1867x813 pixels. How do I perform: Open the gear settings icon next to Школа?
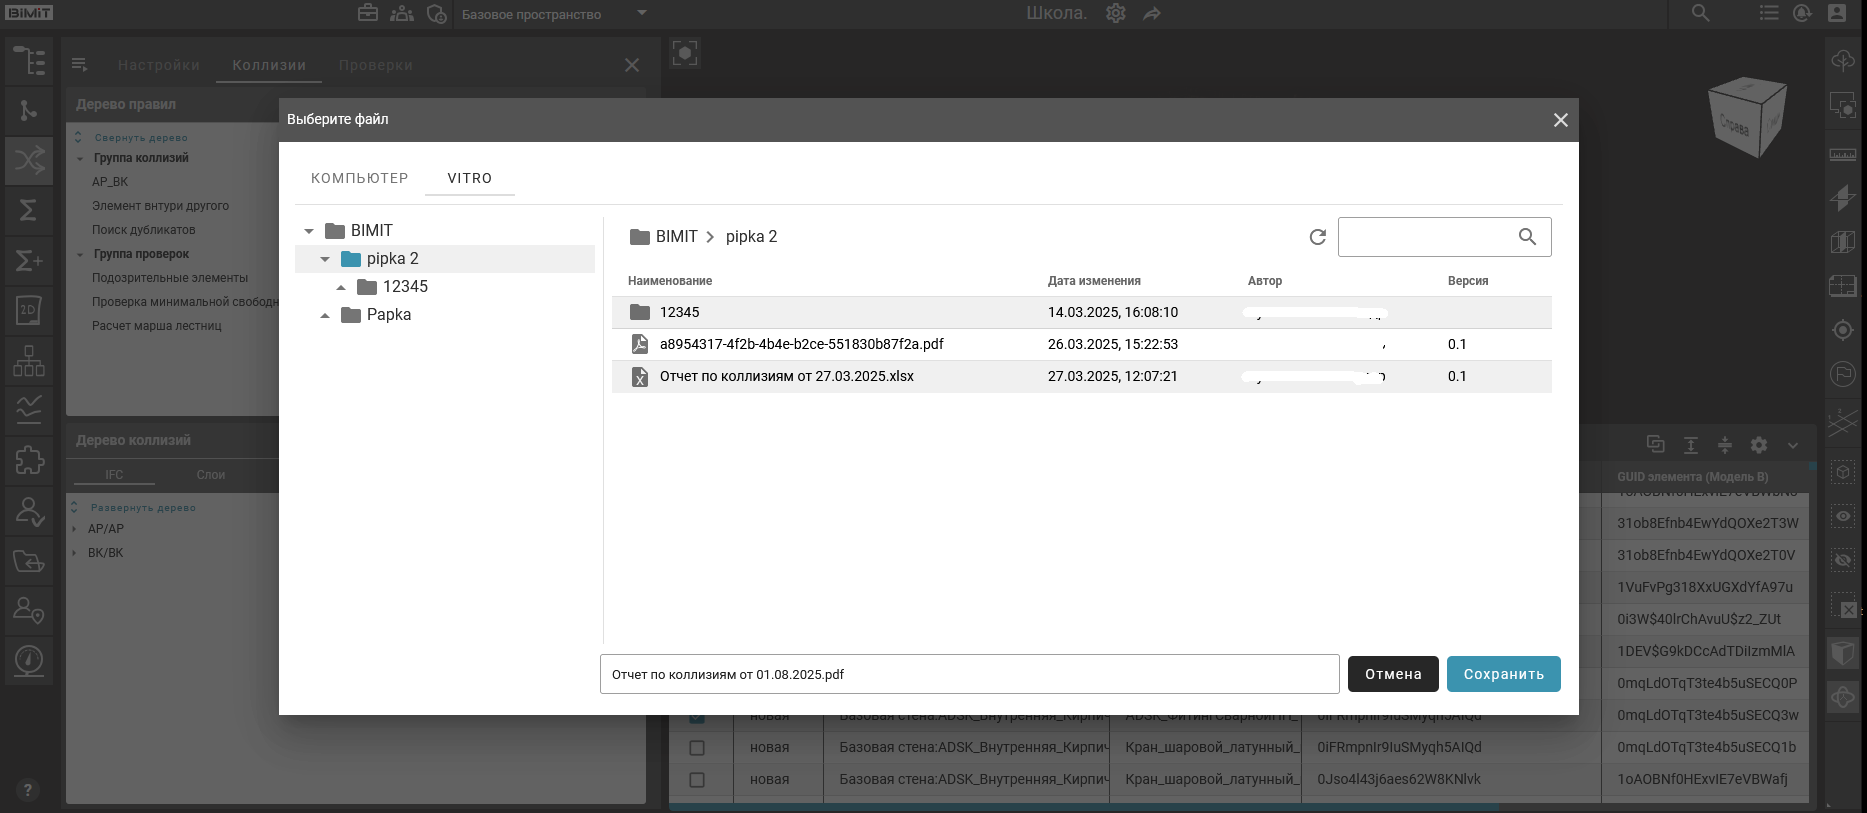tap(1116, 13)
